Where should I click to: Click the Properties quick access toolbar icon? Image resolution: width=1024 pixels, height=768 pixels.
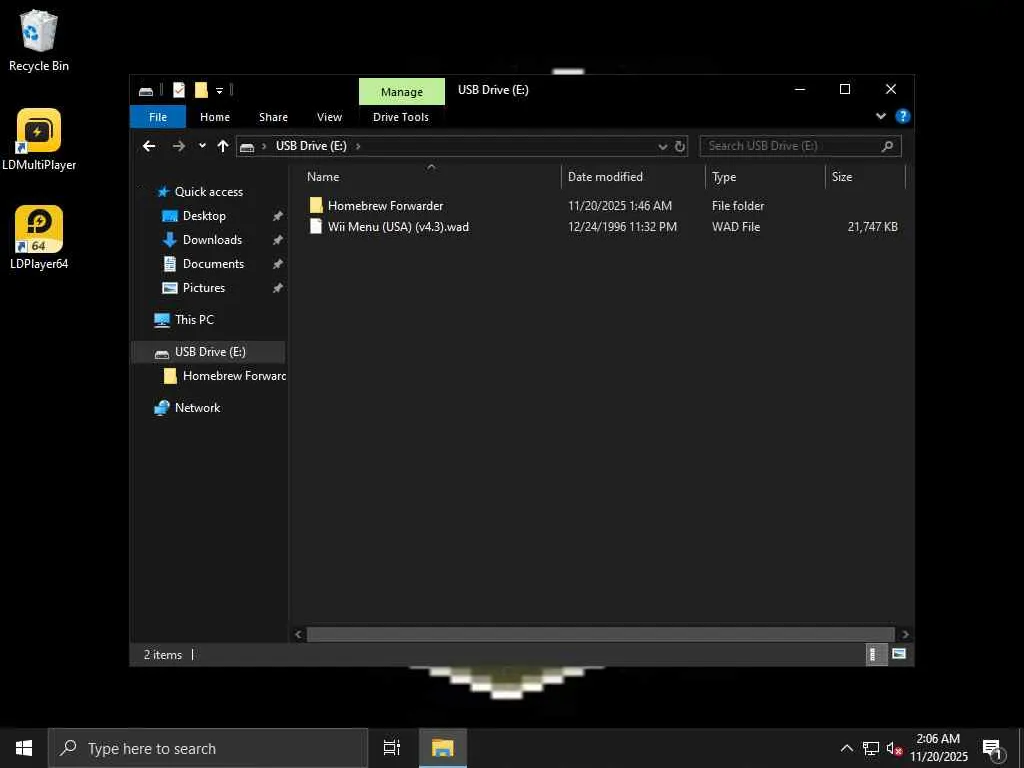[178, 90]
